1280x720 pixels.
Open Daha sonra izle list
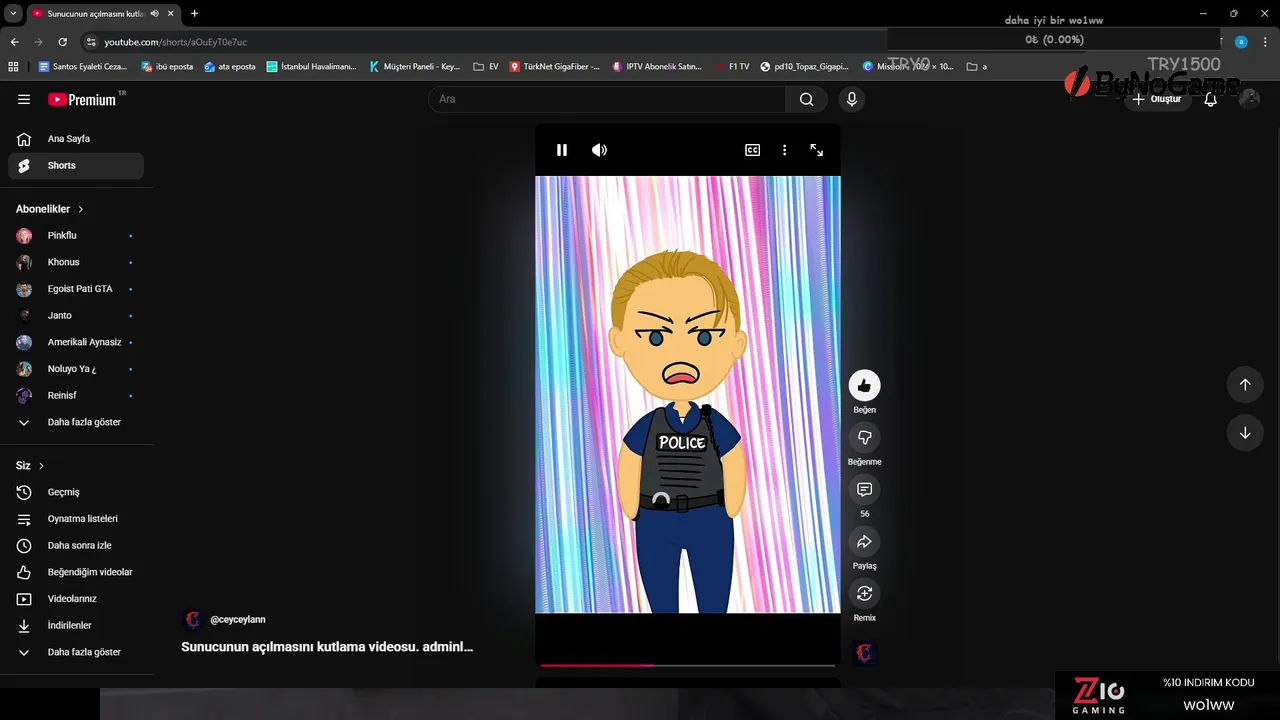coord(76,545)
